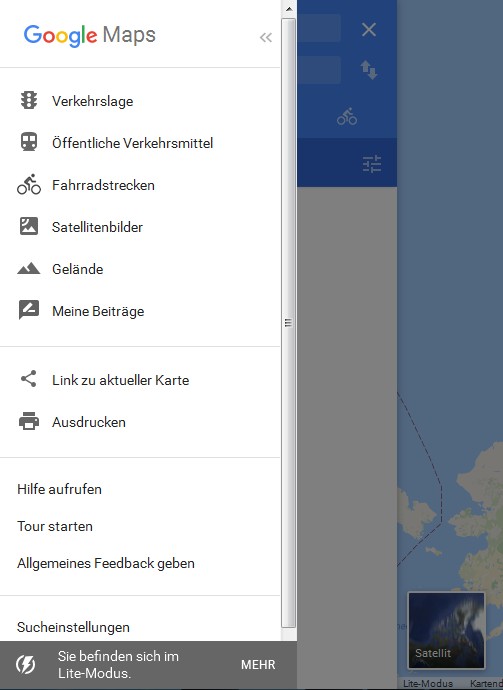Open Sucheinstellungen
The width and height of the screenshot is (503, 690).
pos(73,627)
